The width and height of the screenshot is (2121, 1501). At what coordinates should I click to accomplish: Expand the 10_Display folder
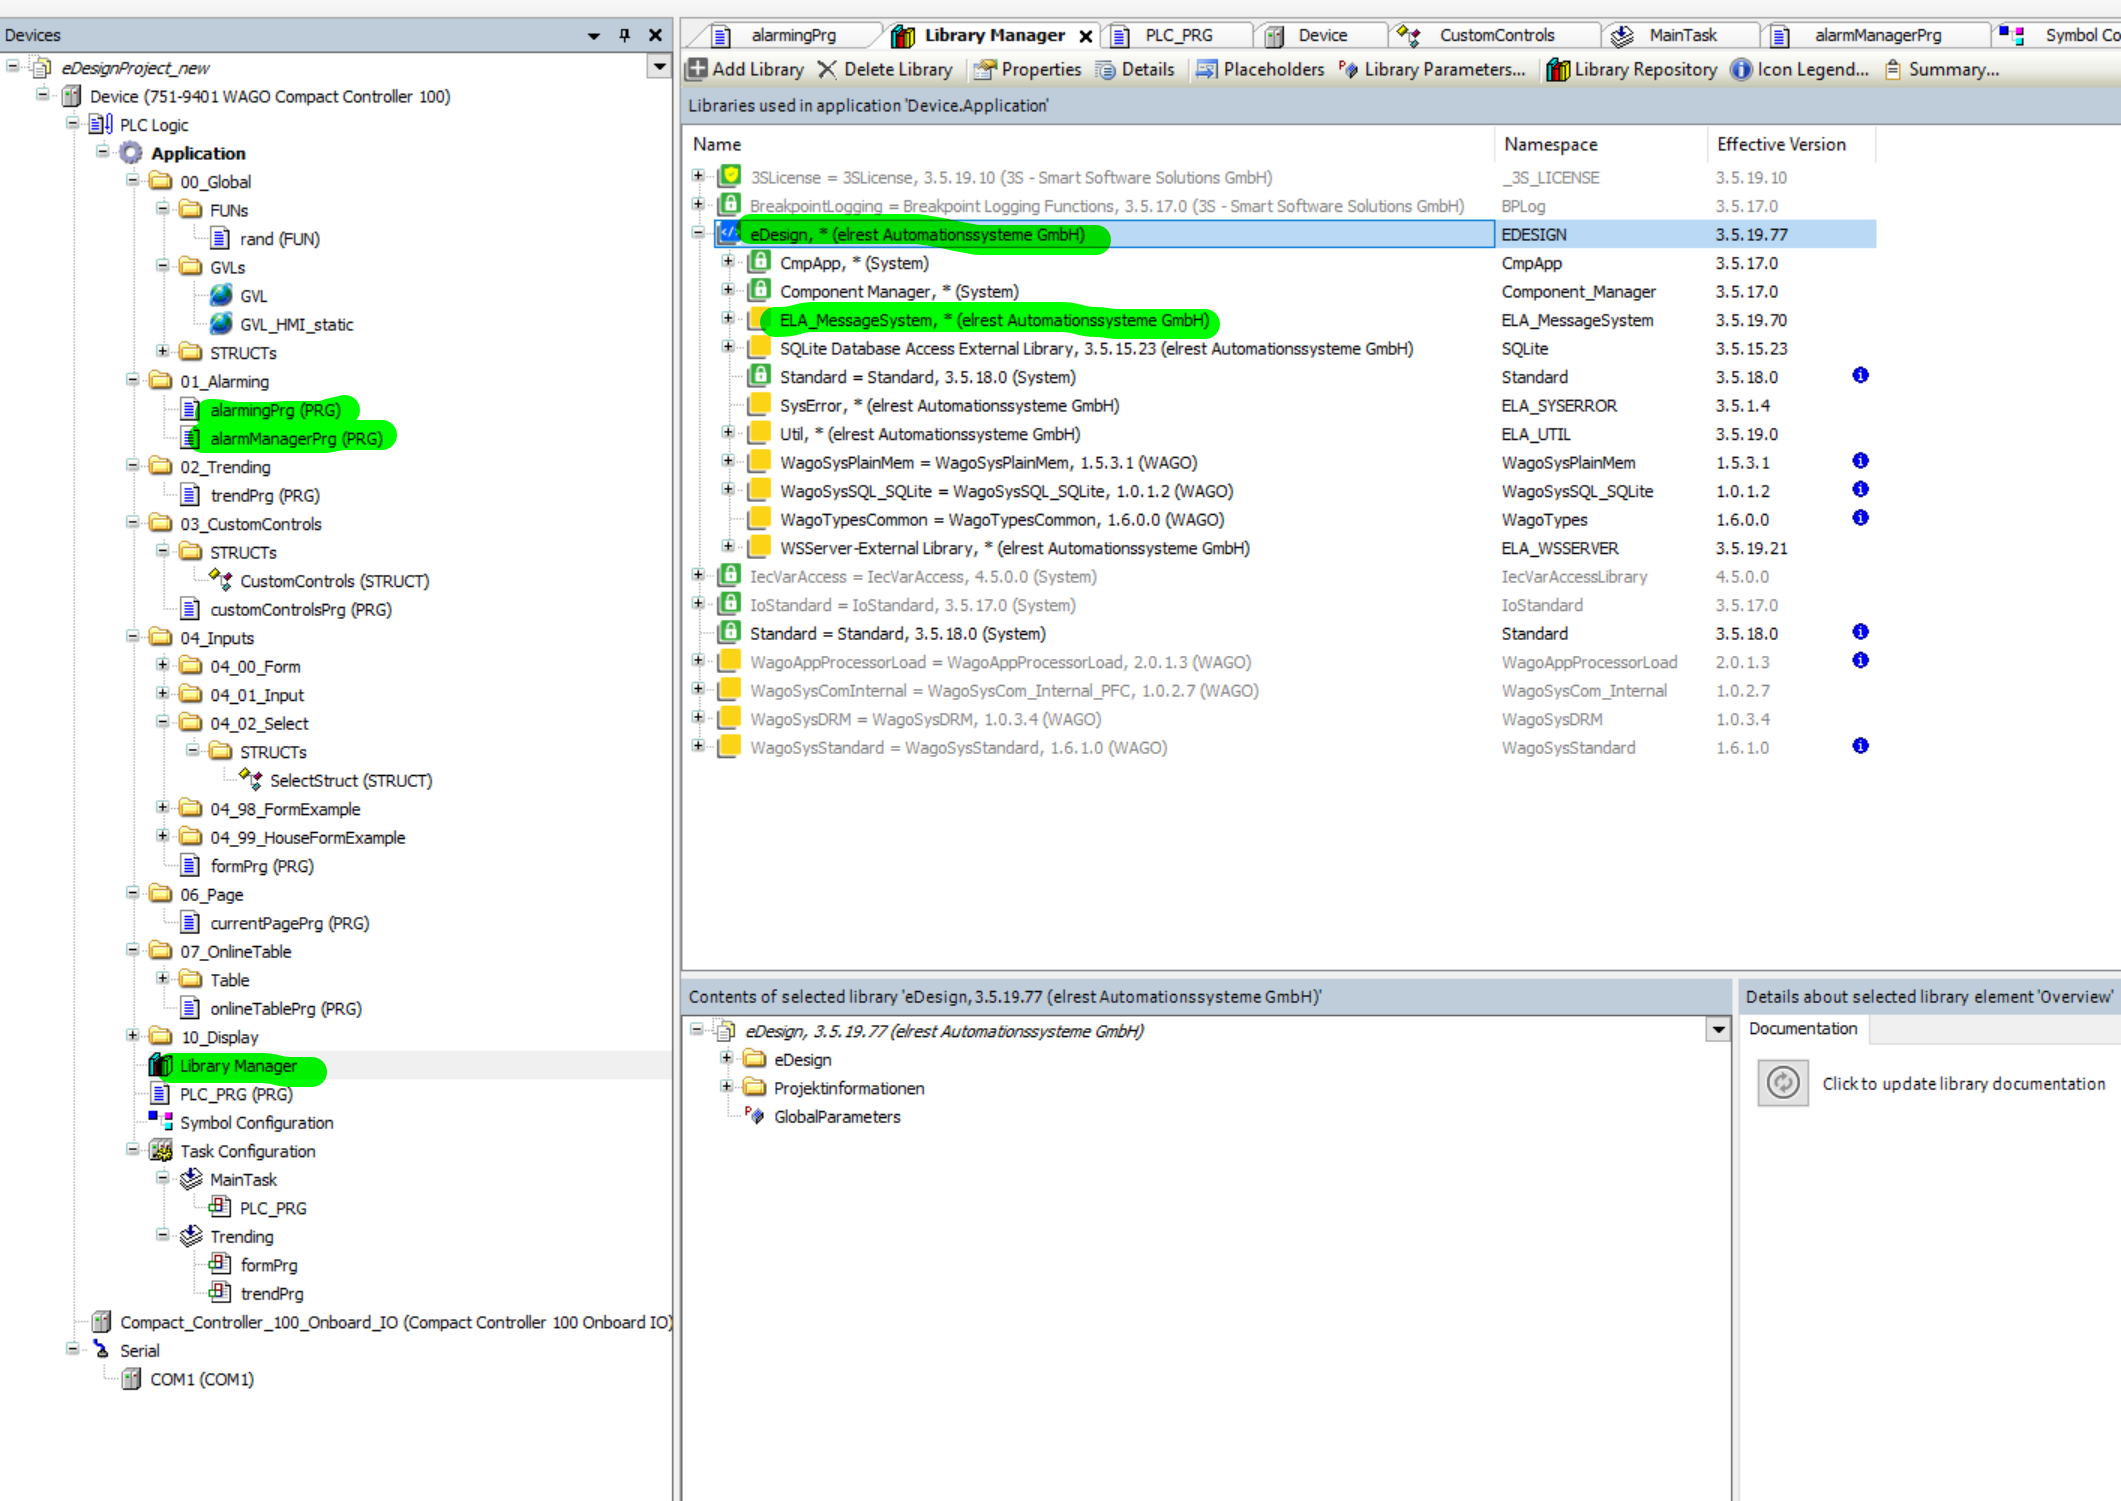click(133, 1036)
